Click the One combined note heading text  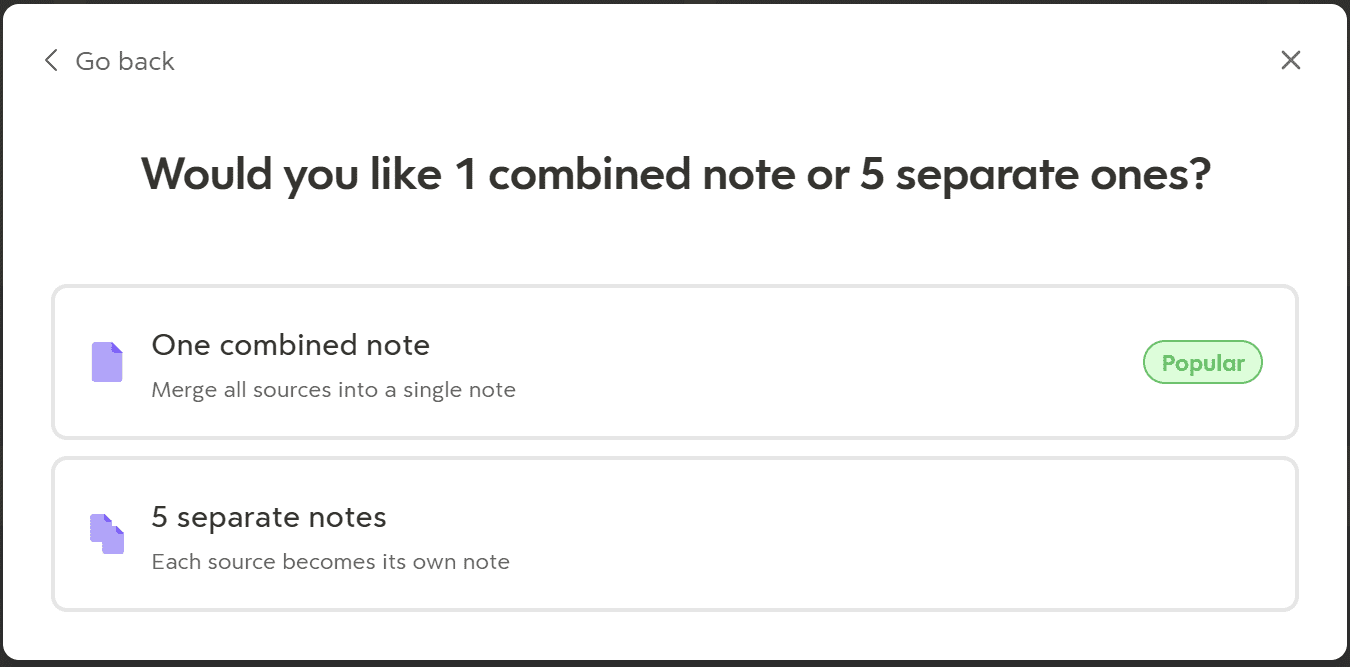[290, 345]
